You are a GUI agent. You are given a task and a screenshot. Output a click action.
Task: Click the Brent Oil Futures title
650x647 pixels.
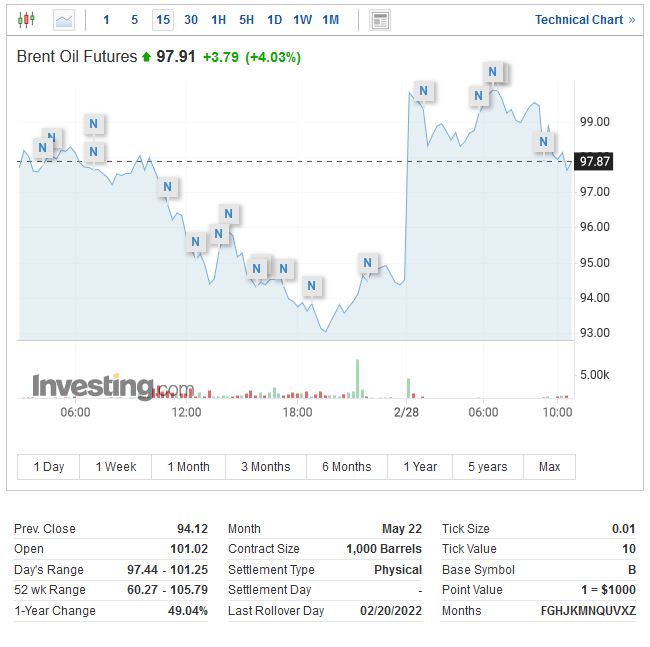[x=77, y=57]
